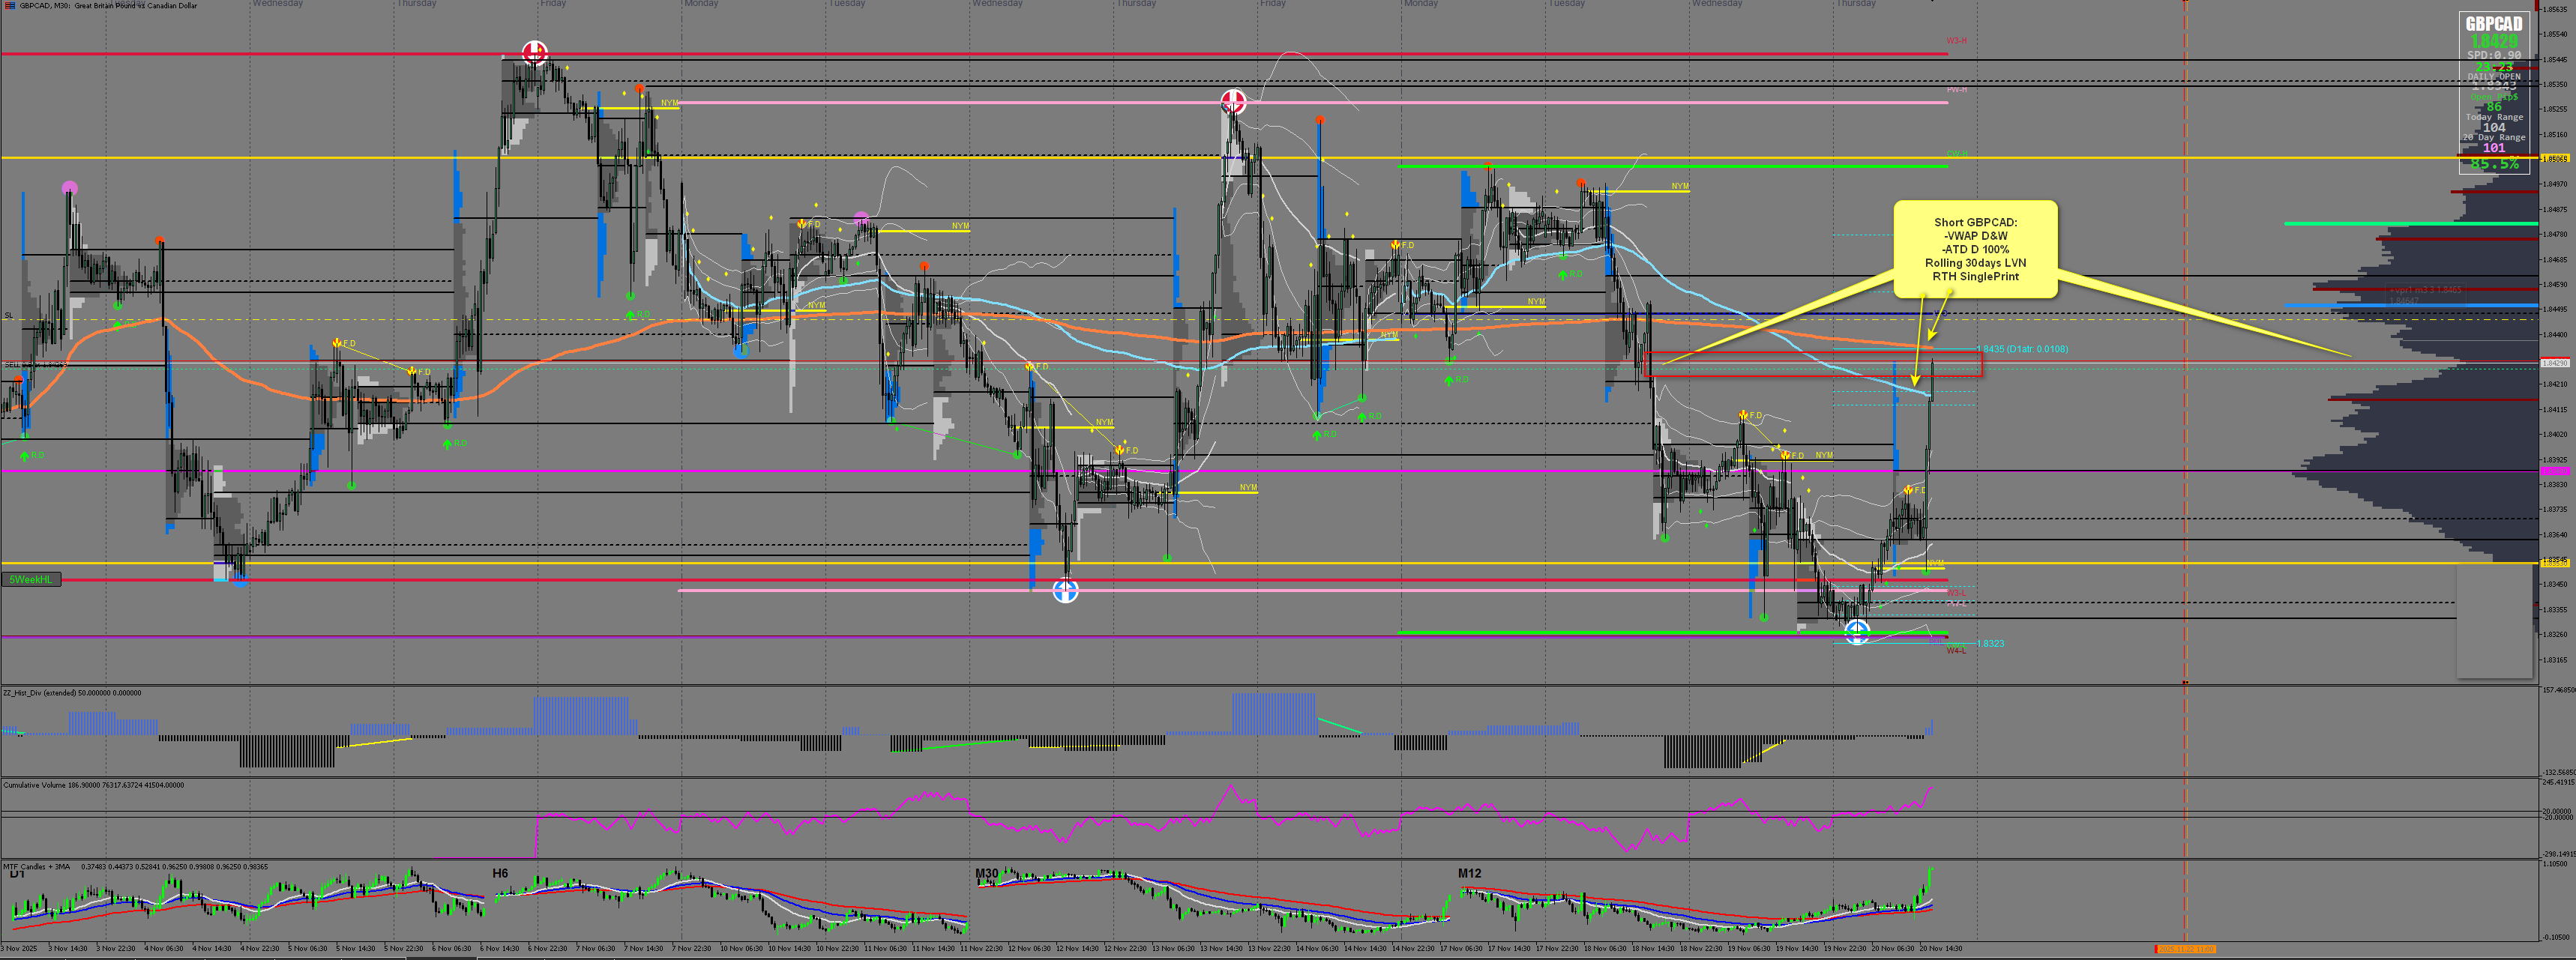Click the small chart icon before the GBPCAD, M30 title
2576x960 pixels.
[9, 6]
